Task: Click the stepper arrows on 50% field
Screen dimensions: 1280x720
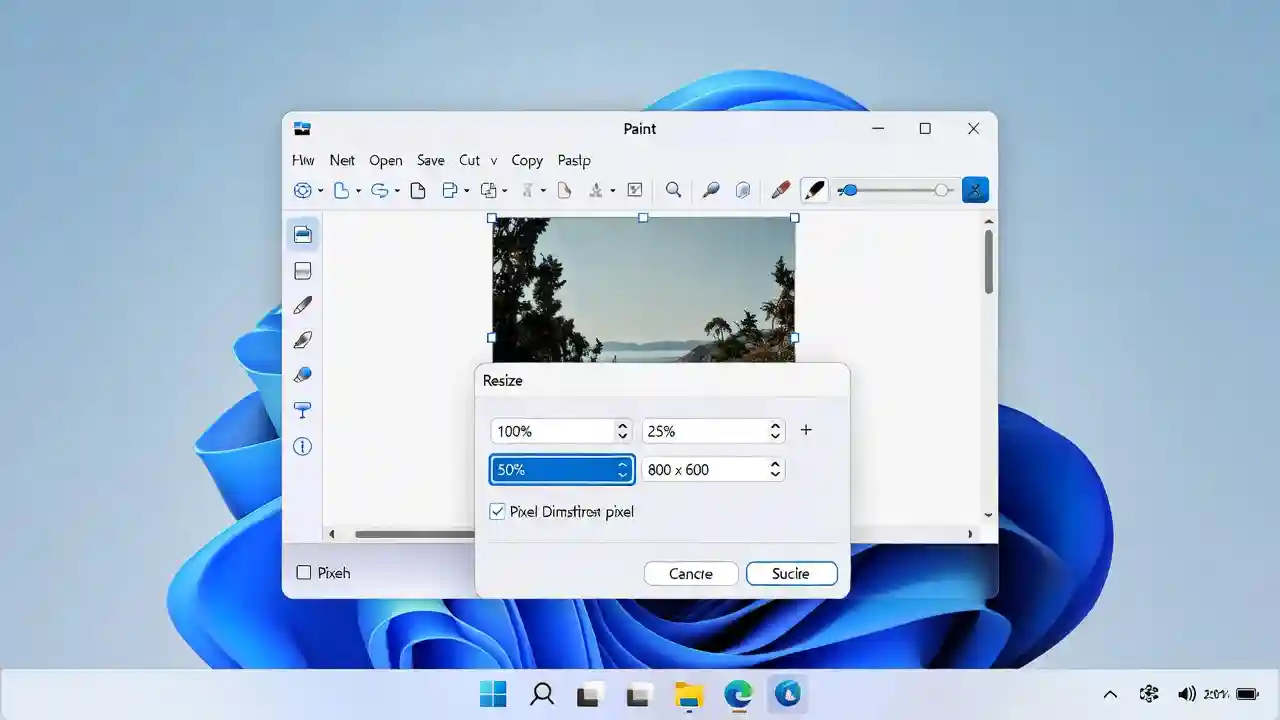Action: click(622, 469)
